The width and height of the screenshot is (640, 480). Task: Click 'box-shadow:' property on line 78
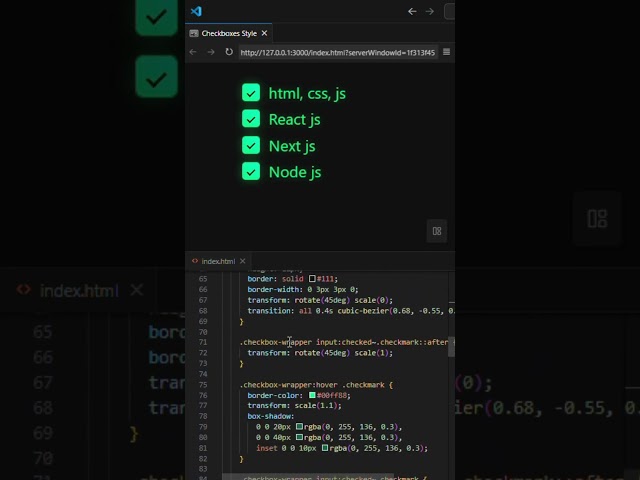[271, 416]
